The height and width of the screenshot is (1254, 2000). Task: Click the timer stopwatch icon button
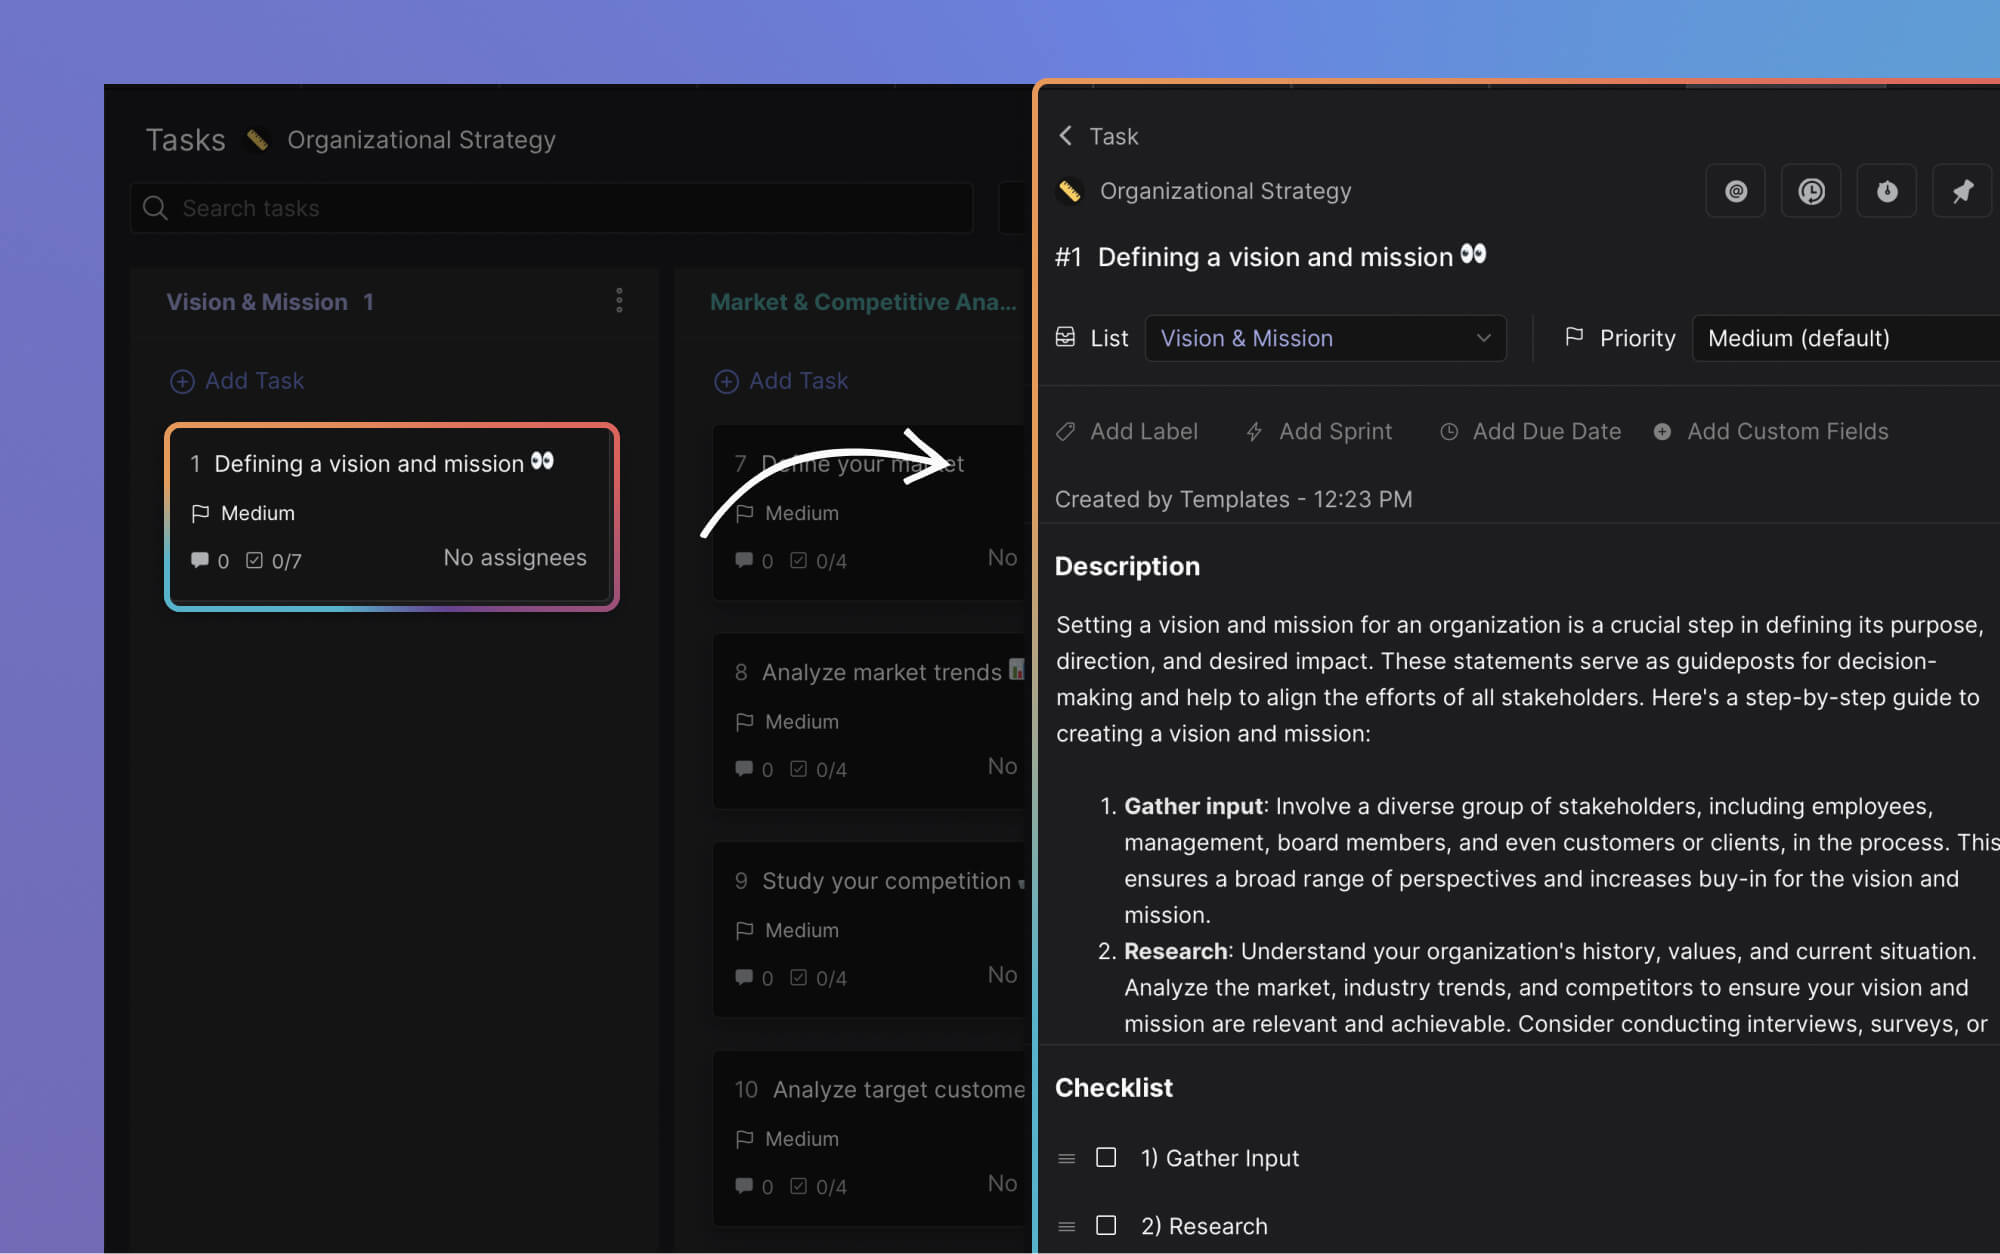coord(1887,191)
